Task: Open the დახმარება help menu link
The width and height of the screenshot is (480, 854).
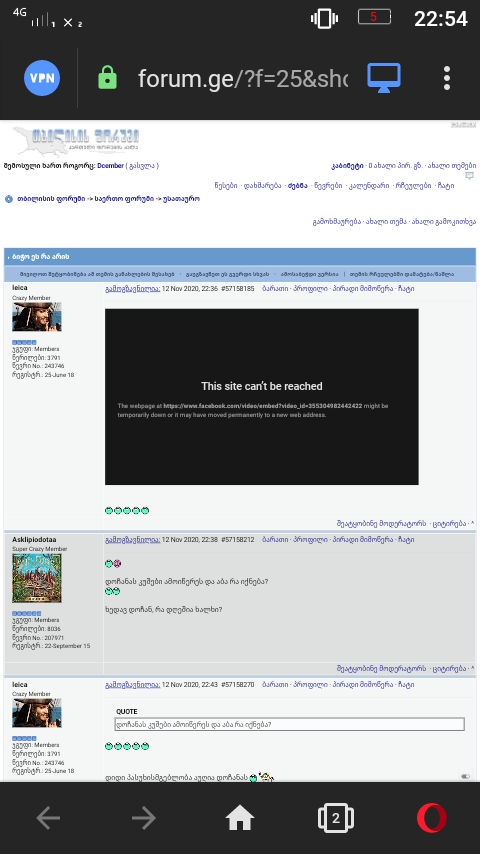Action: 263,185
